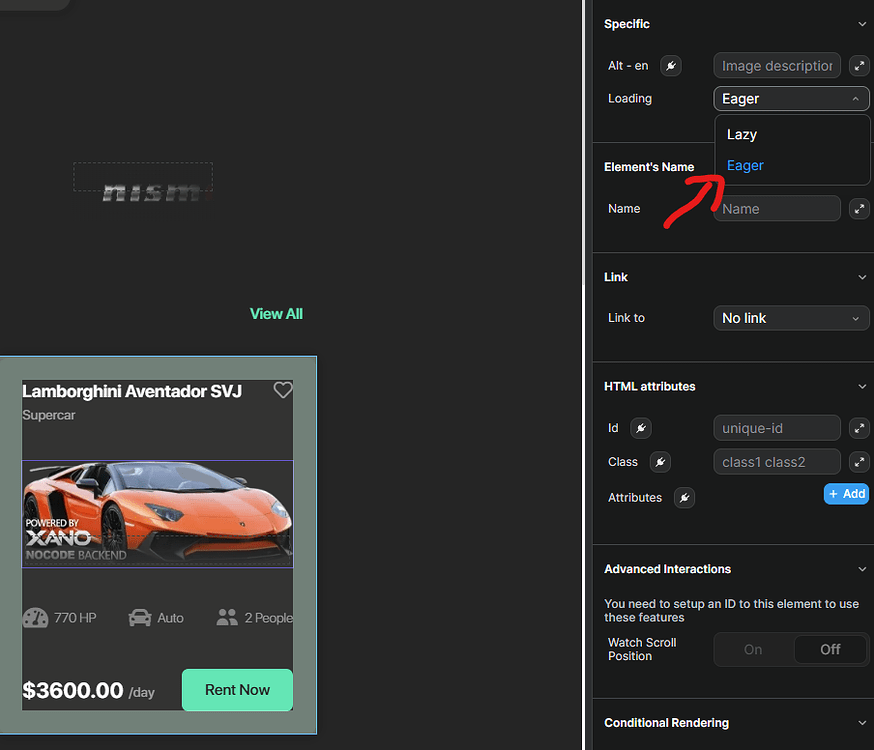Switch Watch Scroll Position to On
Screen dimensions: 874x750
[752, 649]
